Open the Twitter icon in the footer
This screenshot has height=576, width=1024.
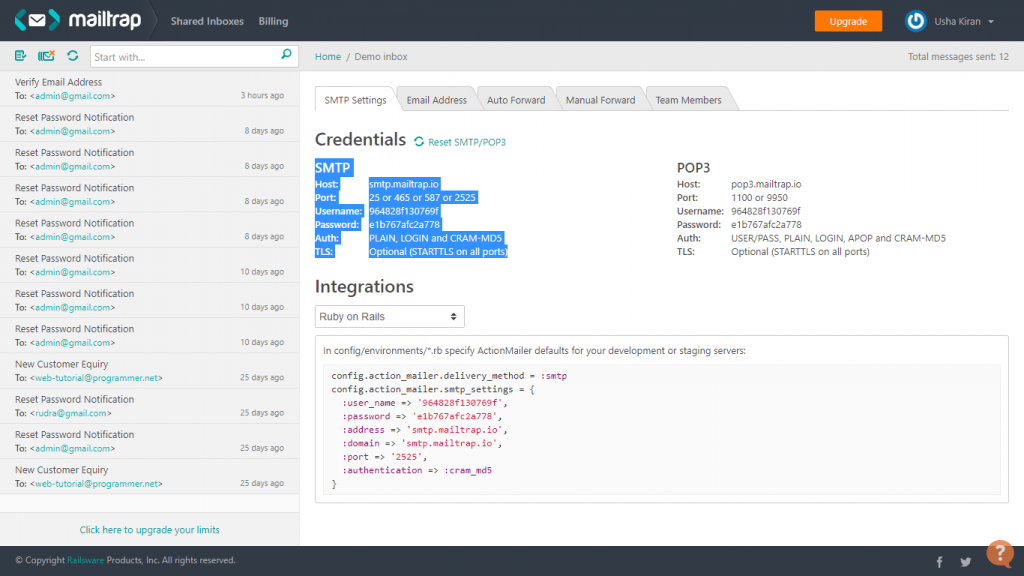pos(965,562)
